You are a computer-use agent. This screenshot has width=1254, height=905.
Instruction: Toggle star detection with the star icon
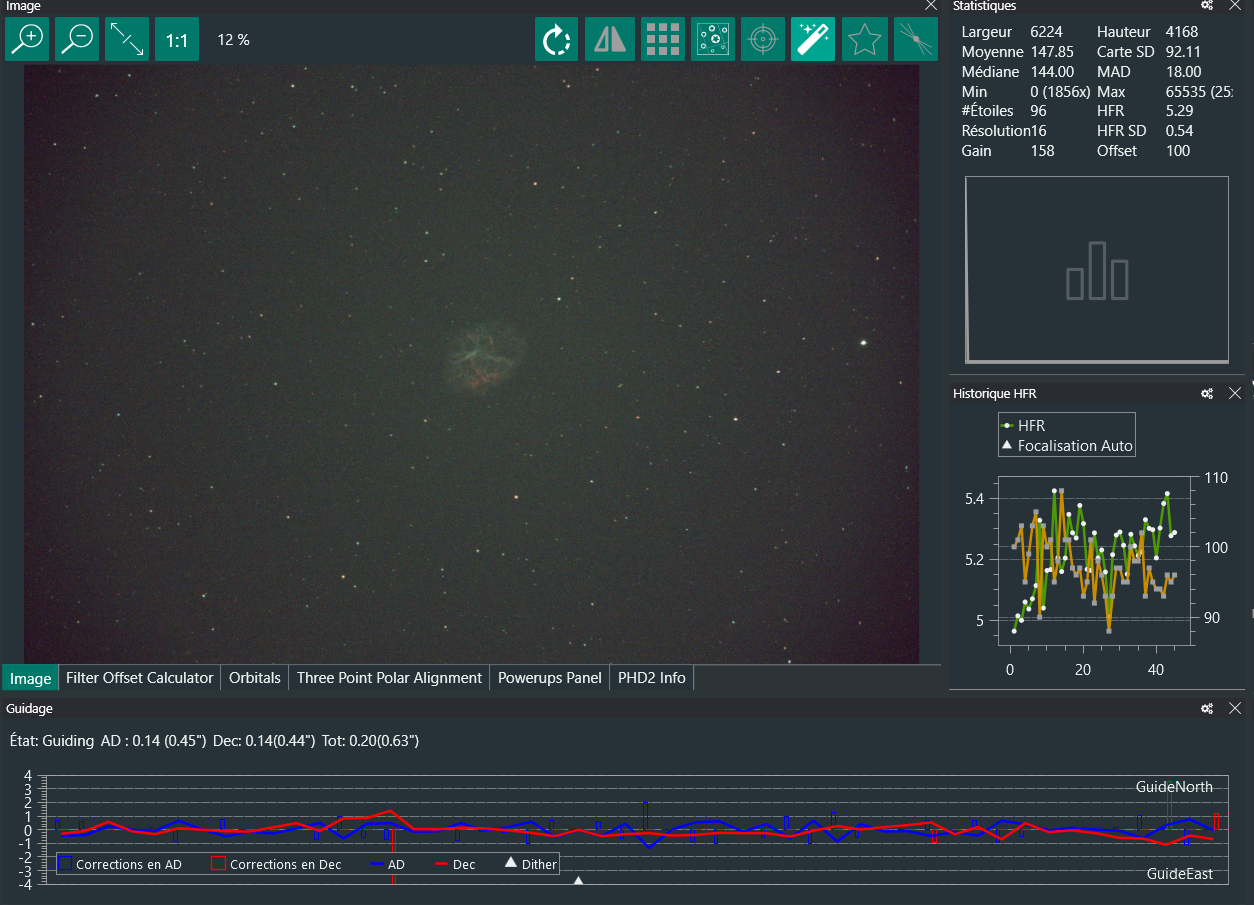coord(864,40)
